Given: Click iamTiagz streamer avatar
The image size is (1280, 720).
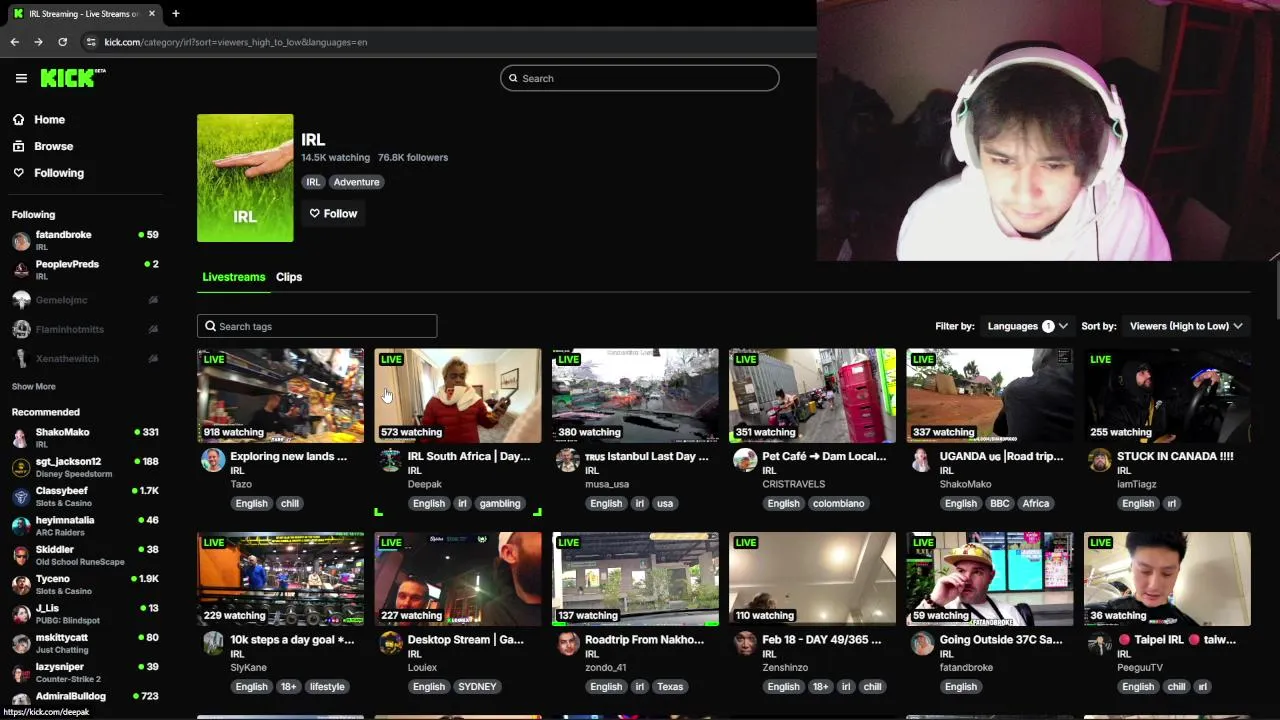Looking at the screenshot, I should [1099, 460].
